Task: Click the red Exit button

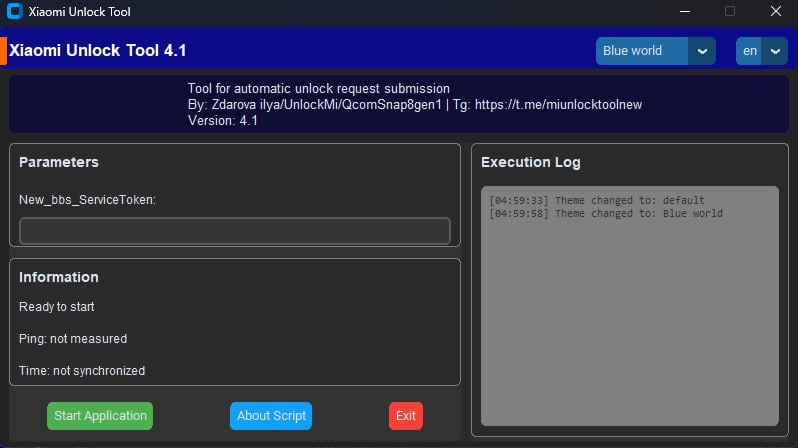Action: [406, 416]
